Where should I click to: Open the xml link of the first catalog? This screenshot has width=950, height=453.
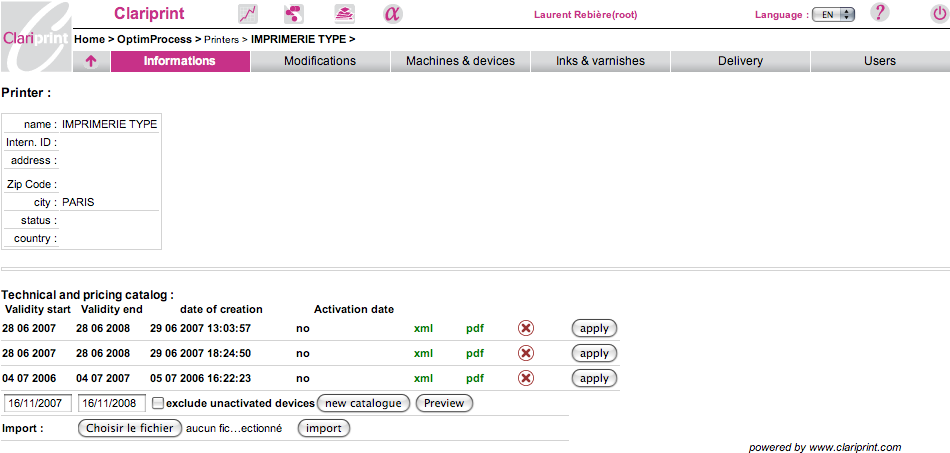coord(423,328)
